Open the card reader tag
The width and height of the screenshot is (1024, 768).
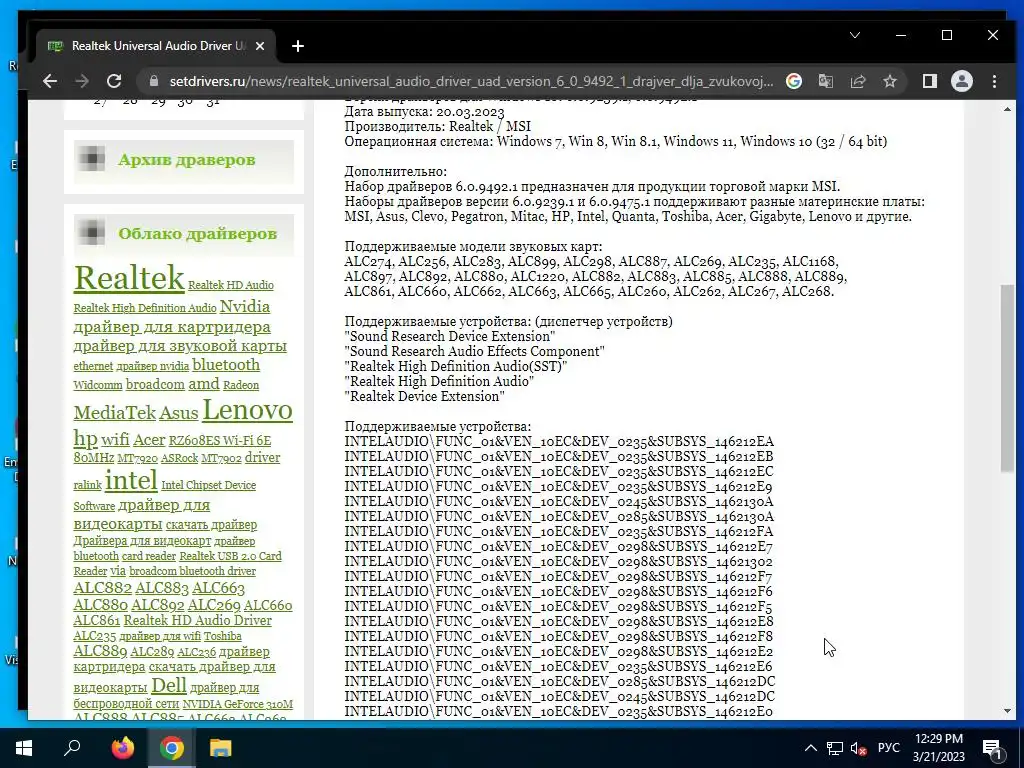(x=149, y=556)
